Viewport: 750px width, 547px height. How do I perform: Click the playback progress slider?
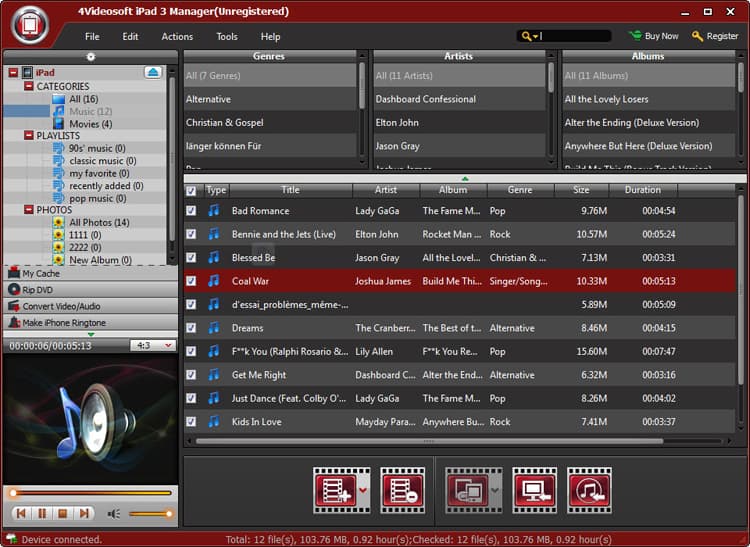coord(90,492)
